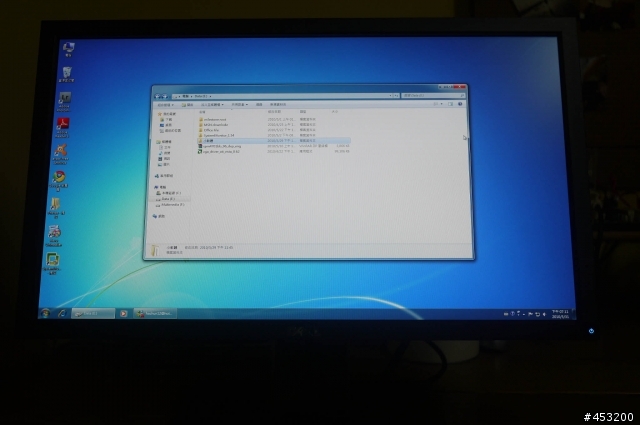Open the Documents library
The width and height of the screenshot is (640, 425).
tap(165, 147)
